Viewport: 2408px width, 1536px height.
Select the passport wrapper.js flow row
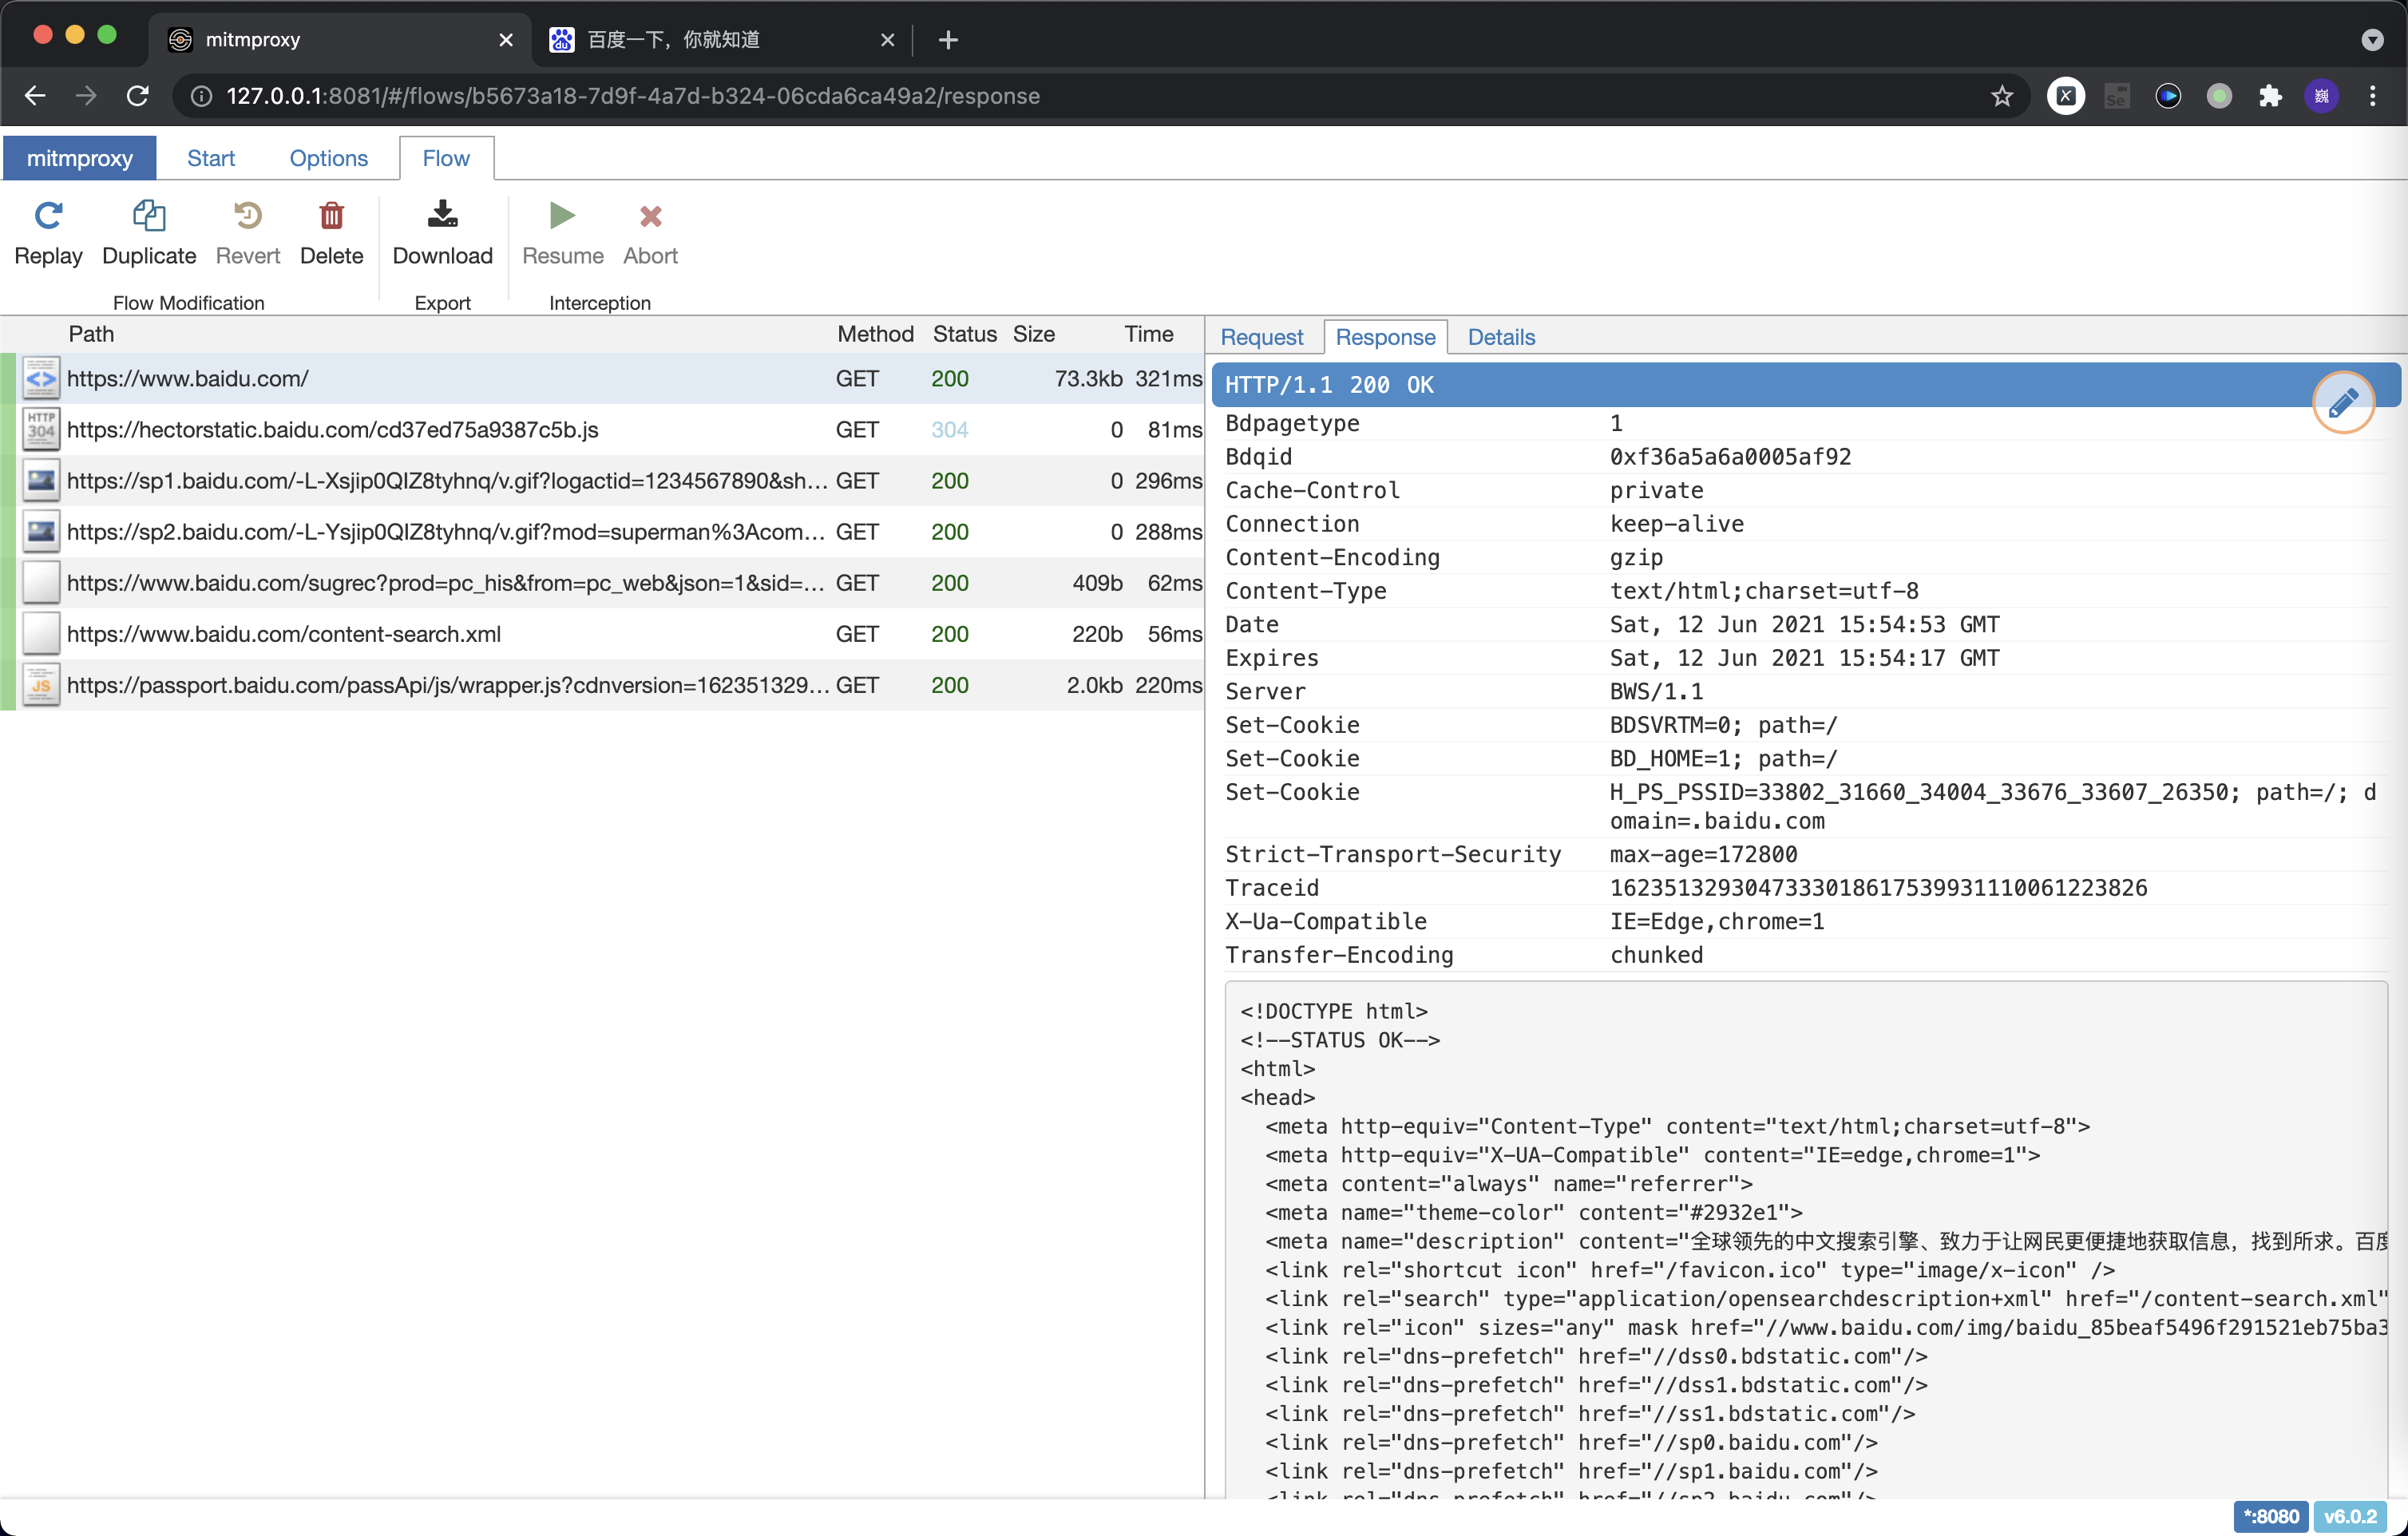602,685
